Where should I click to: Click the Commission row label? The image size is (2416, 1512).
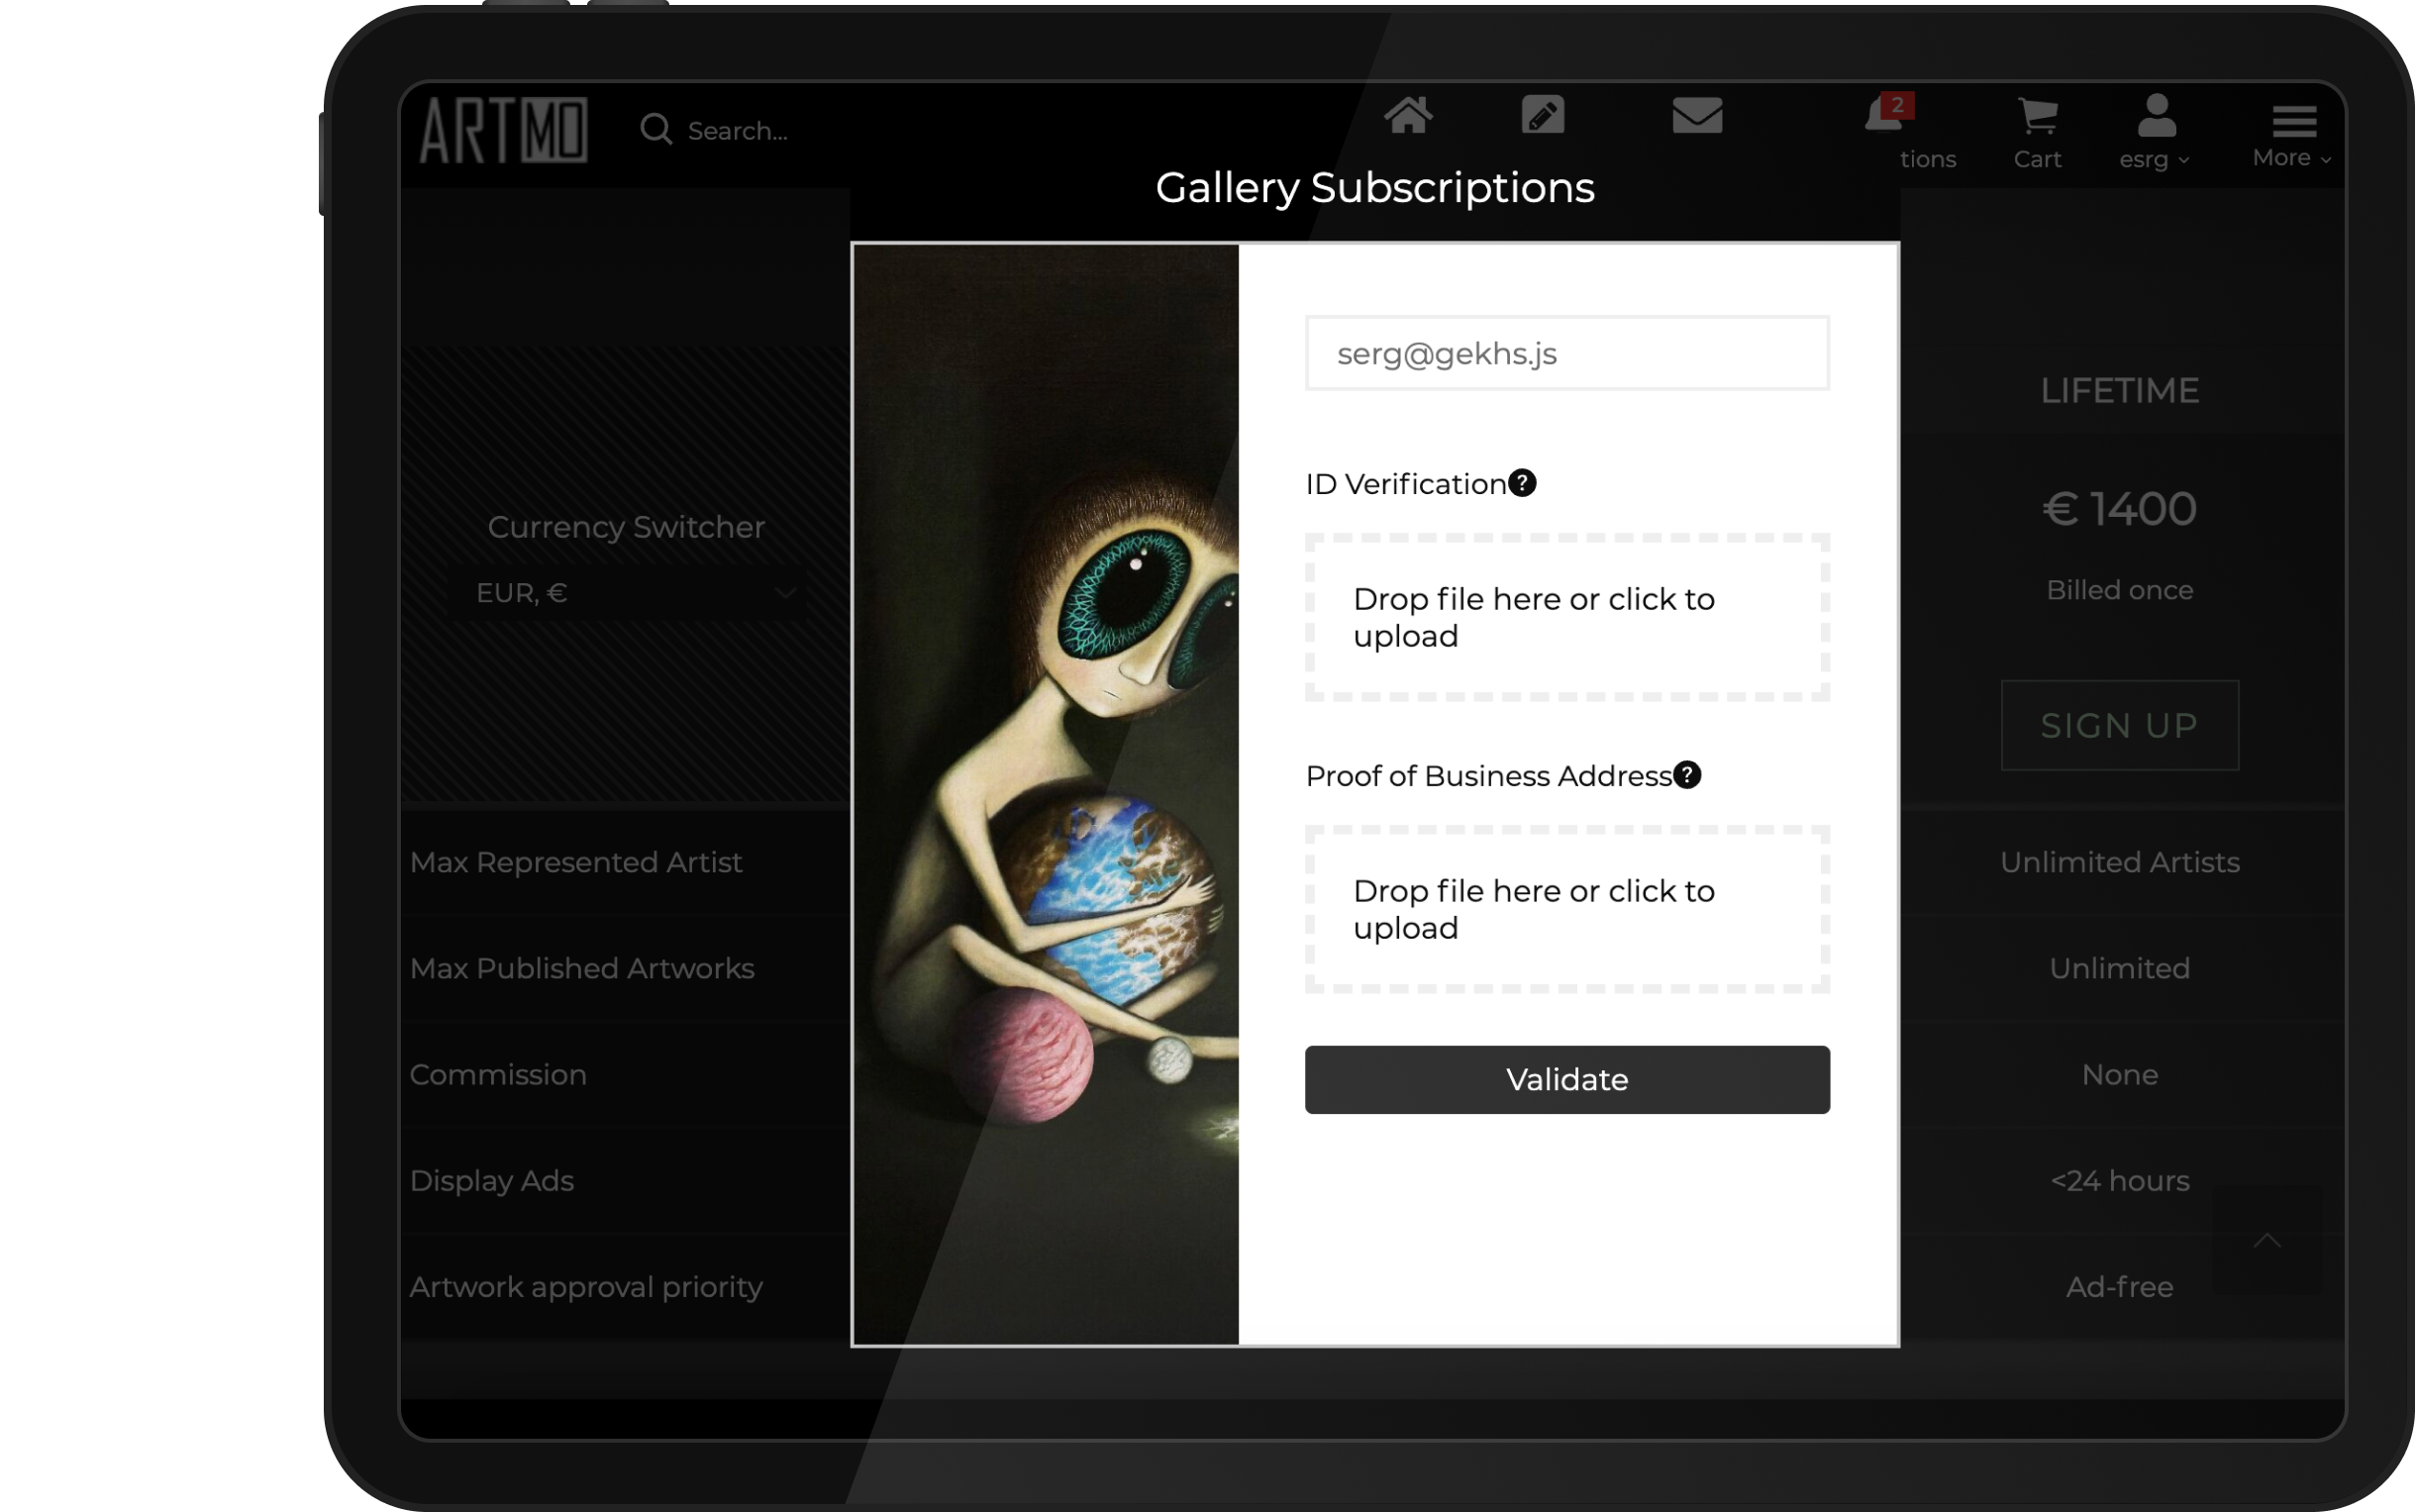(x=498, y=1074)
